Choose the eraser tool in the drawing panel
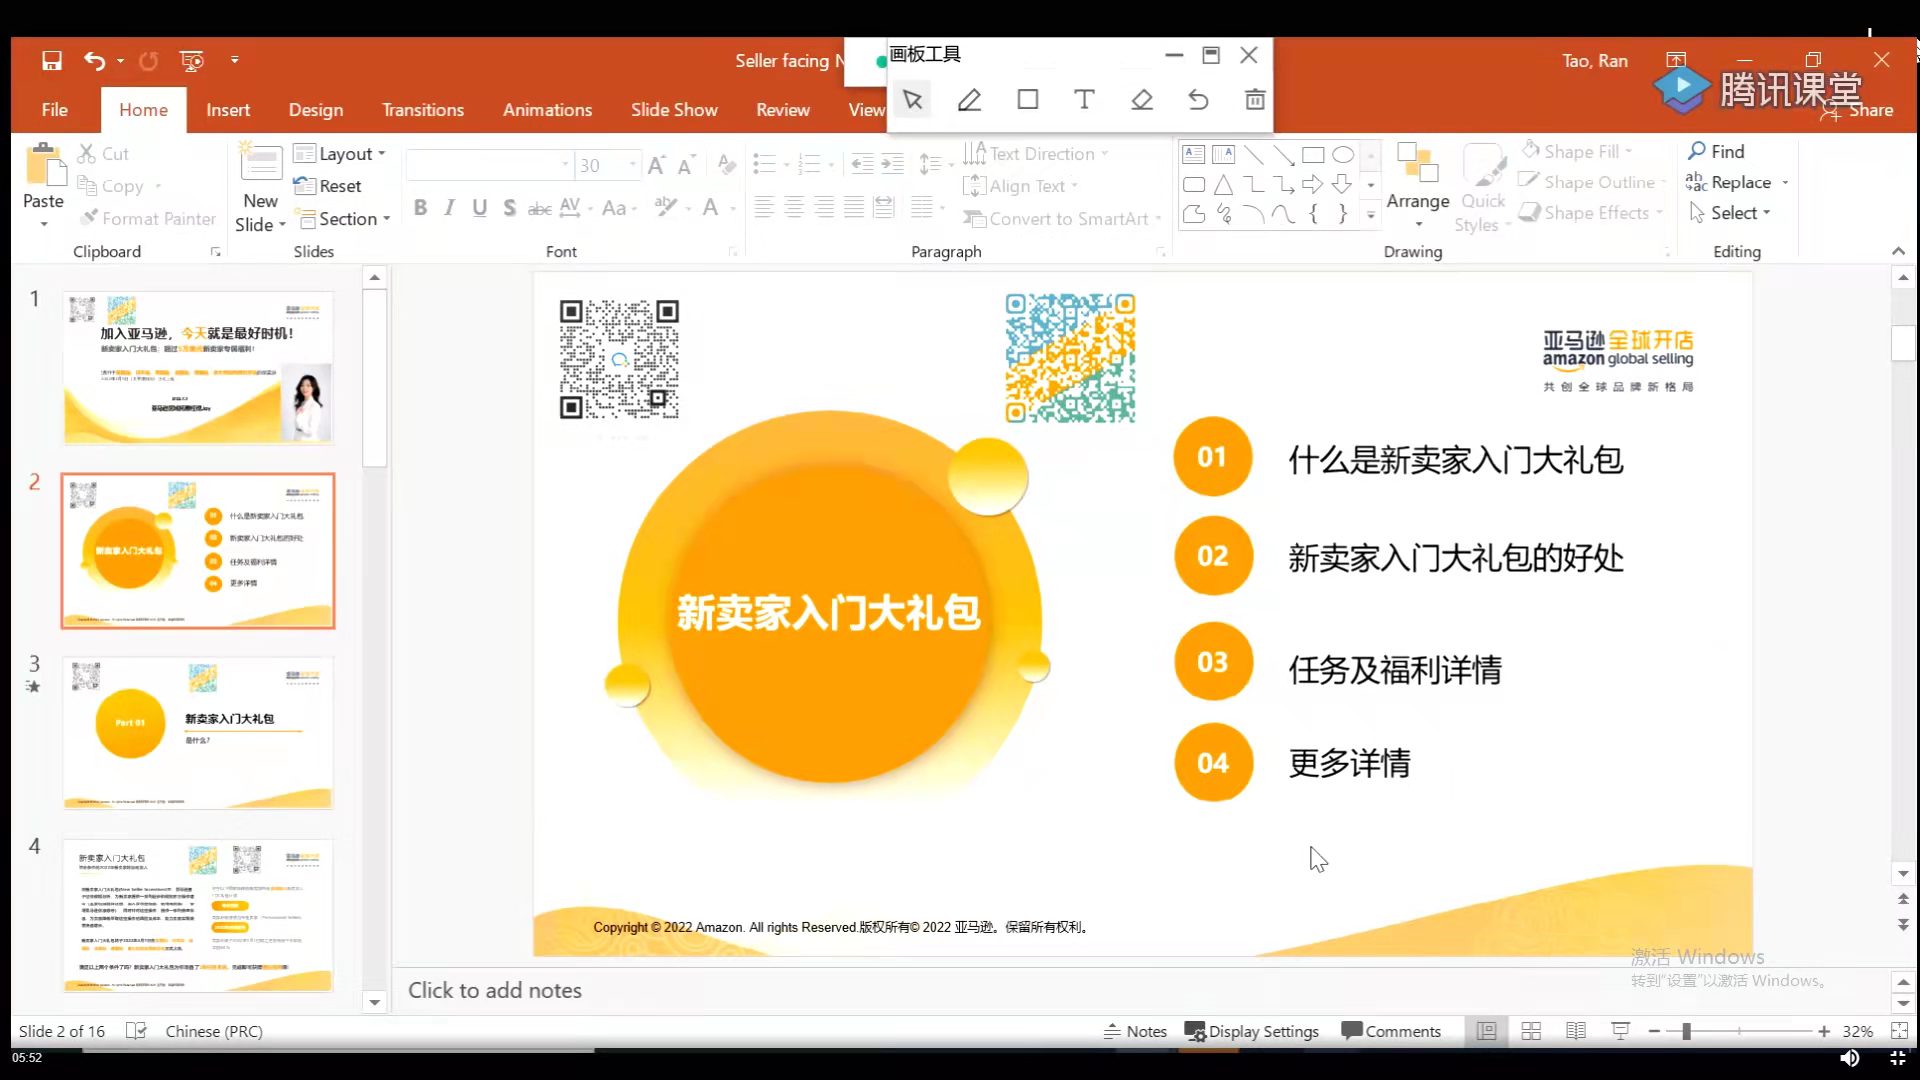Screen dimensions: 1920x1080 [x=1141, y=99]
